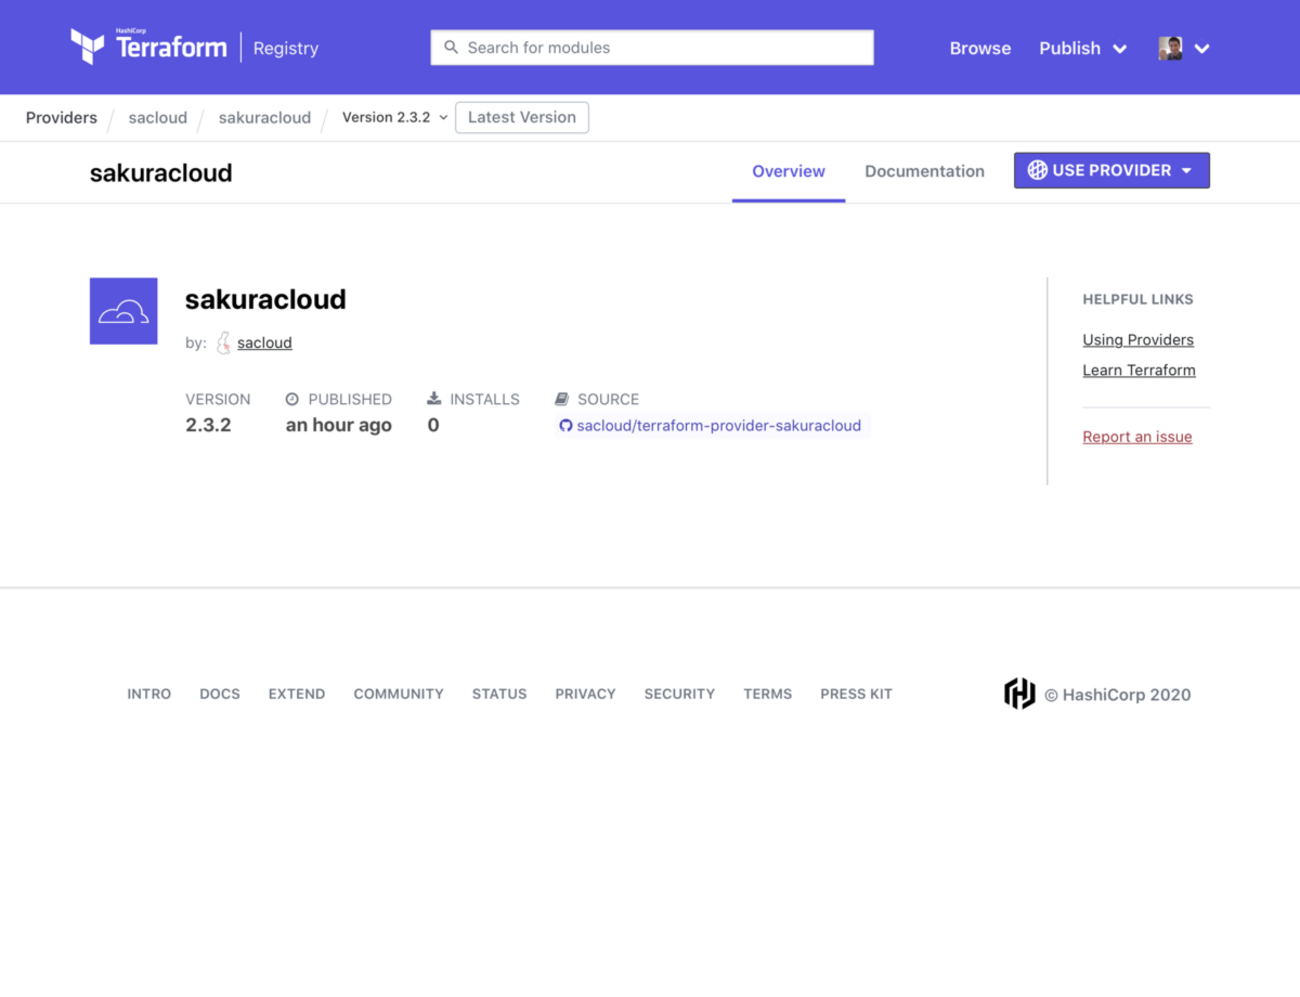Viewport: 1300px width, 997px height.
Task: Open INTRO footer link
Action: point(149,694)
